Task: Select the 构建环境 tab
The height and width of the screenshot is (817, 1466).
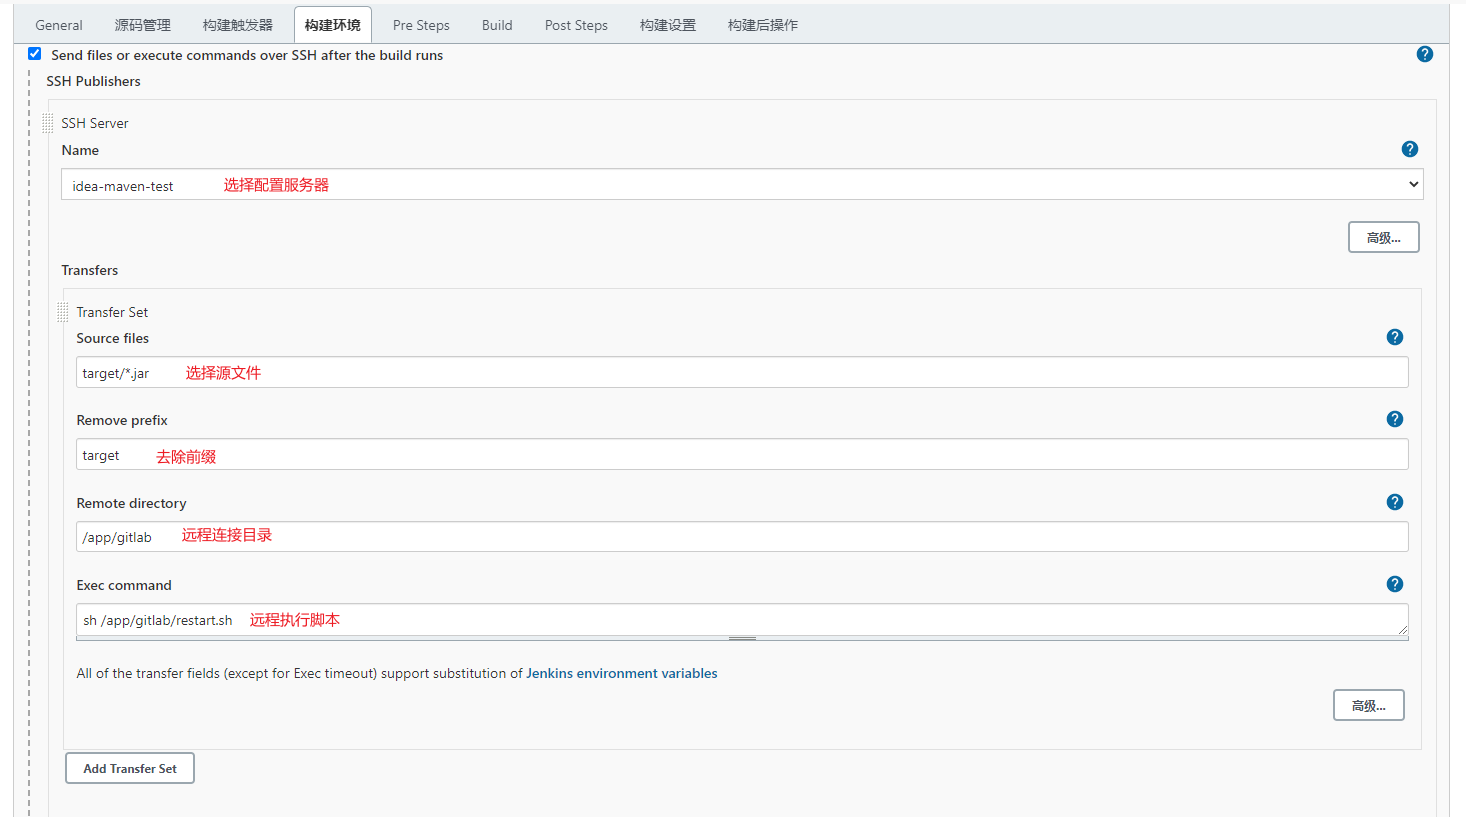Action: coord(333,25)
